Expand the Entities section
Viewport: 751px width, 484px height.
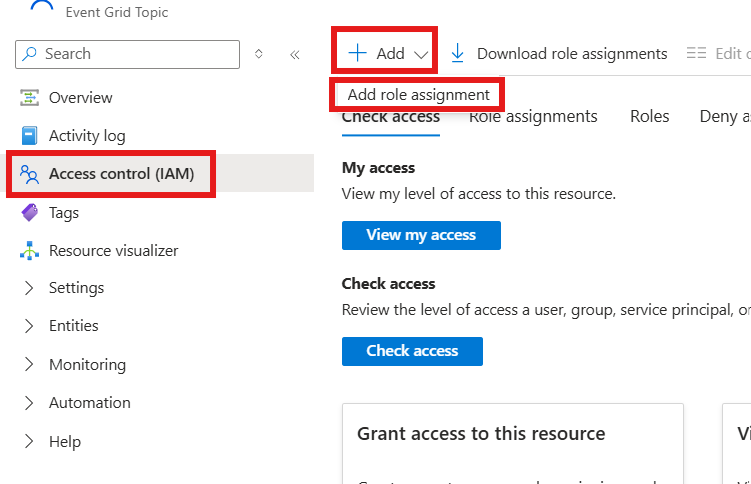pos(29,326)
